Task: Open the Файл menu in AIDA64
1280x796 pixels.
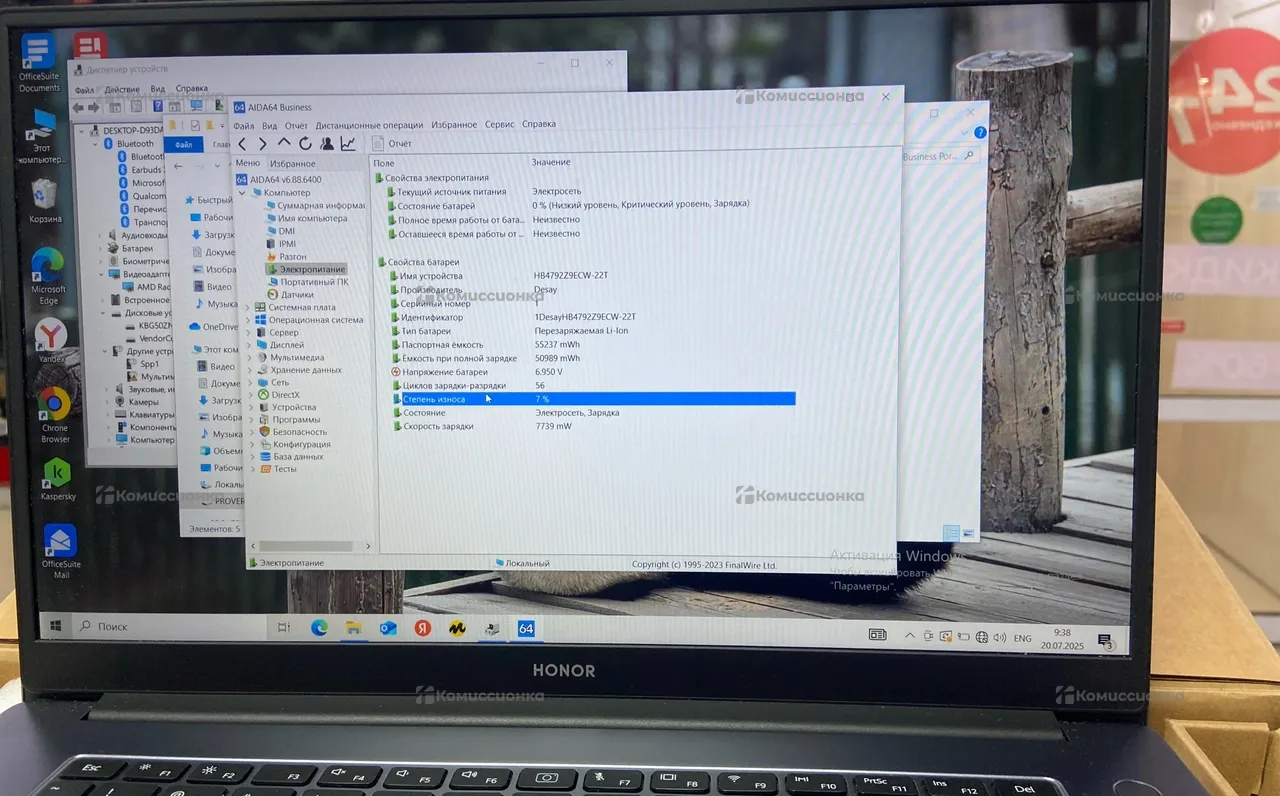Action: pos(244,125)
